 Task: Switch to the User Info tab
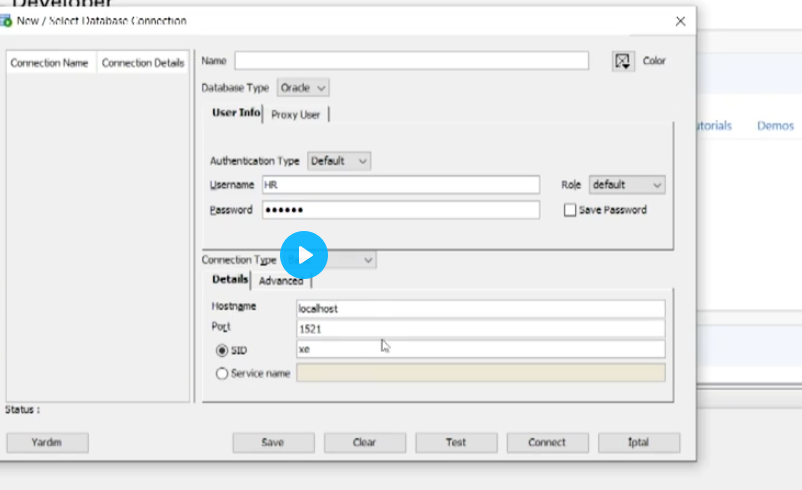click(x=236, y=113)
